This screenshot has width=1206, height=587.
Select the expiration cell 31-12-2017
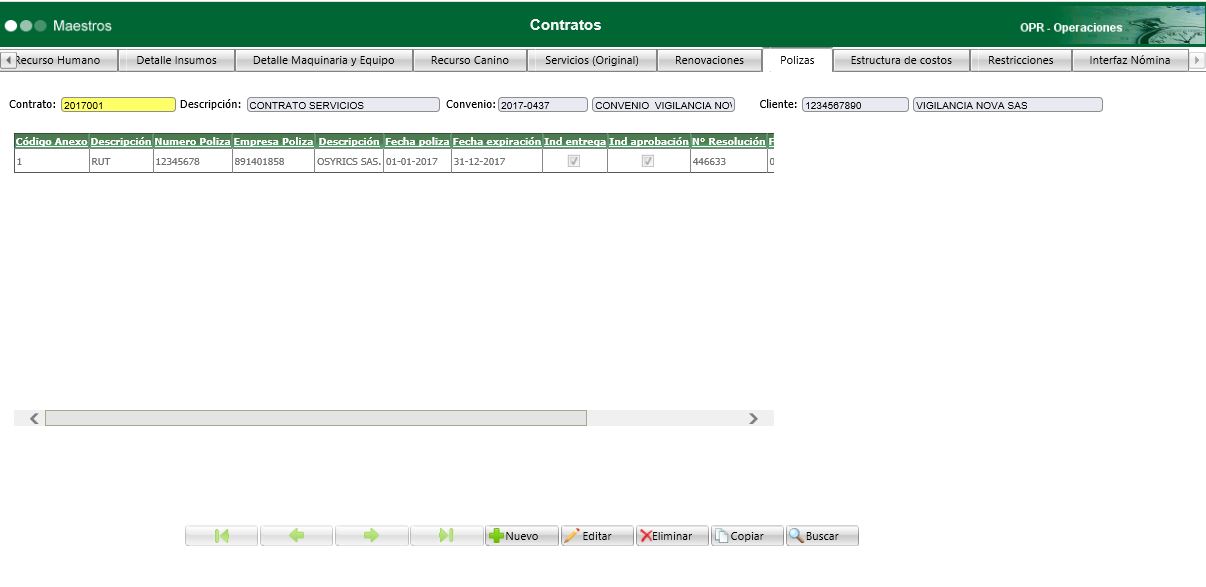[497, 161]
